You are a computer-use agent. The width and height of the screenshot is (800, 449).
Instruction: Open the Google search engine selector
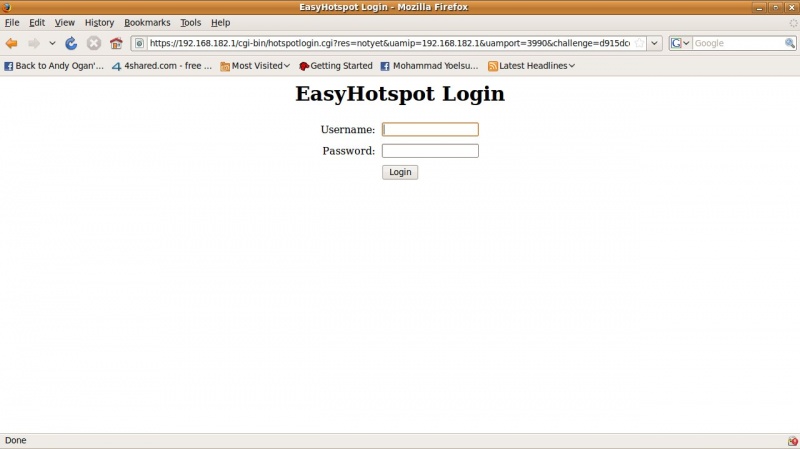pos(680,43)
